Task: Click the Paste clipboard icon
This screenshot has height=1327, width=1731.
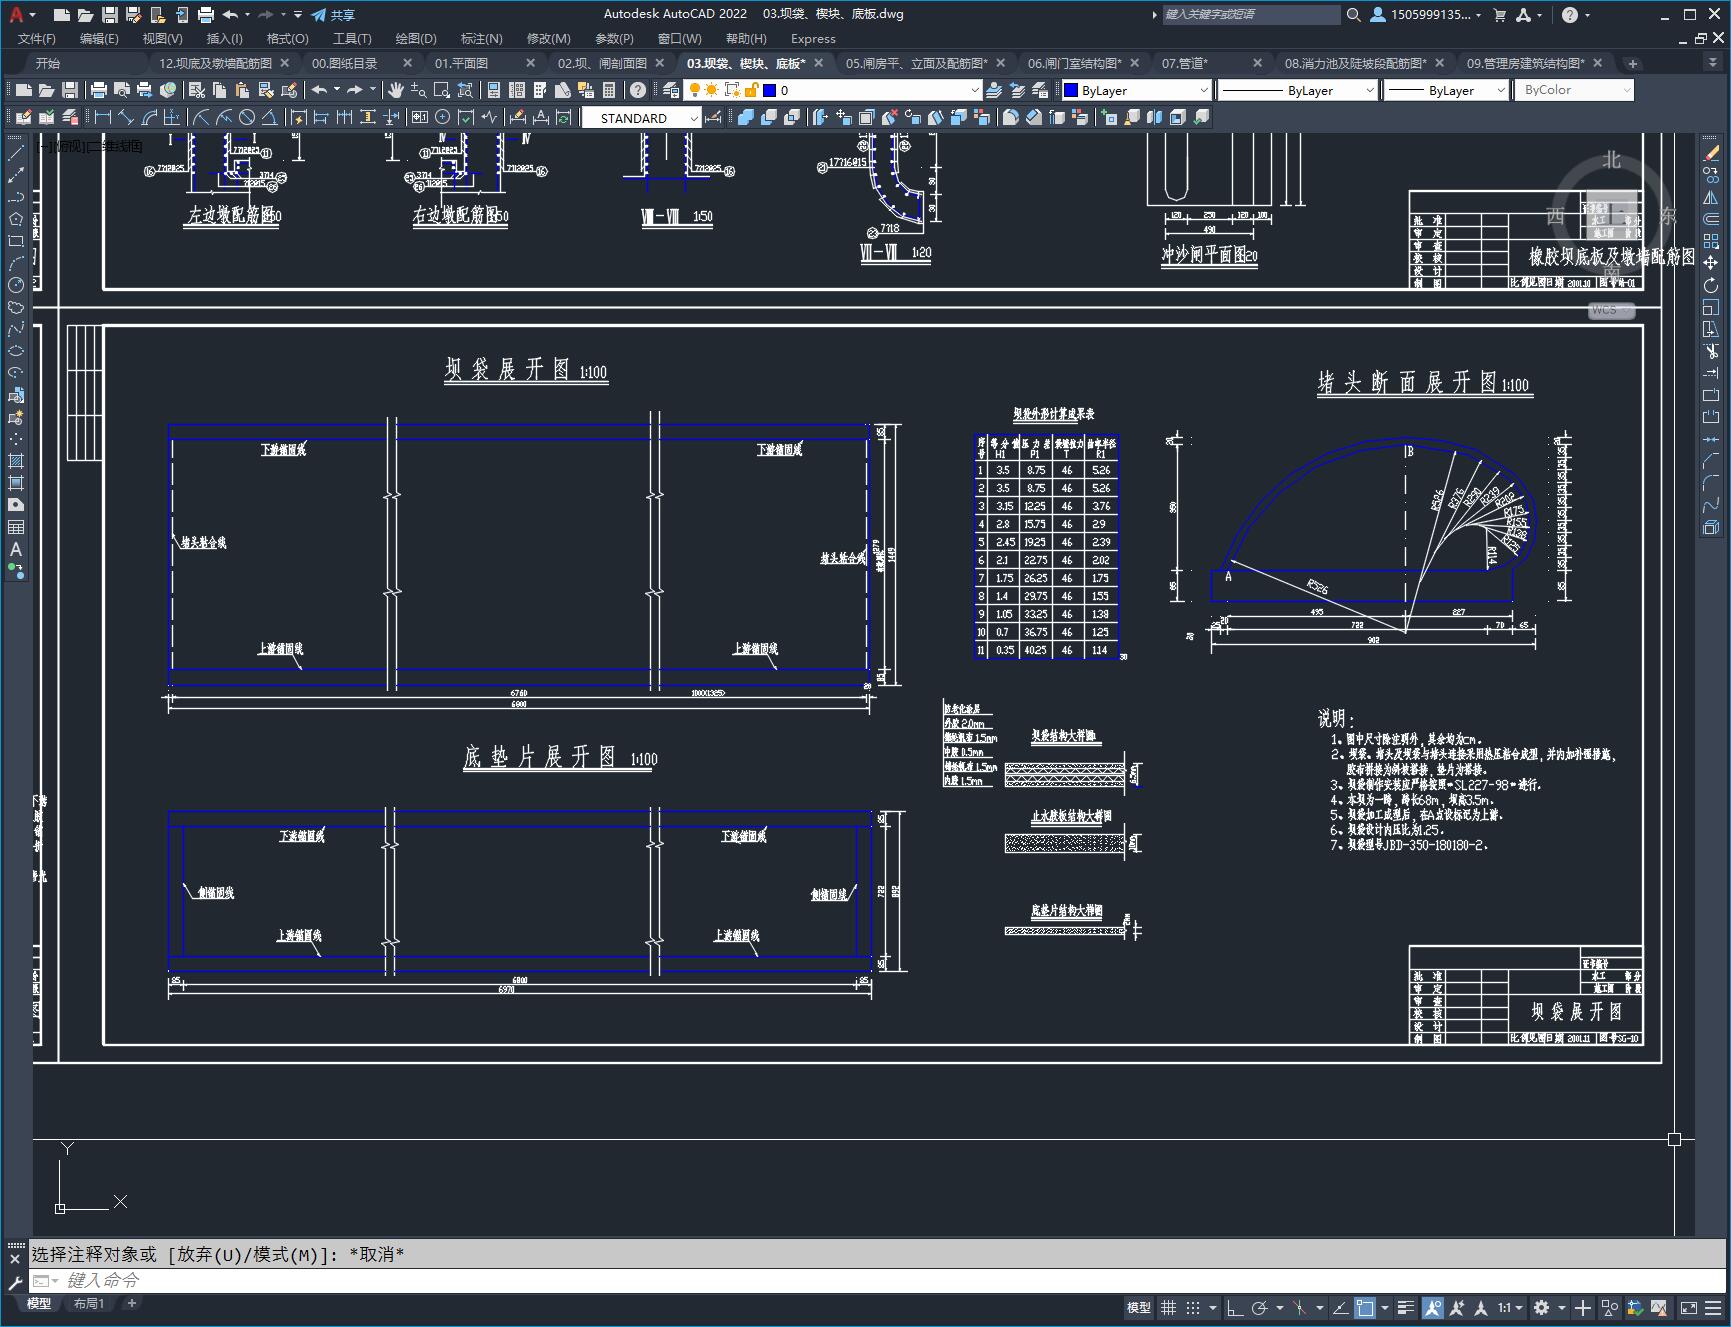Action: click(x=243, y=90)
